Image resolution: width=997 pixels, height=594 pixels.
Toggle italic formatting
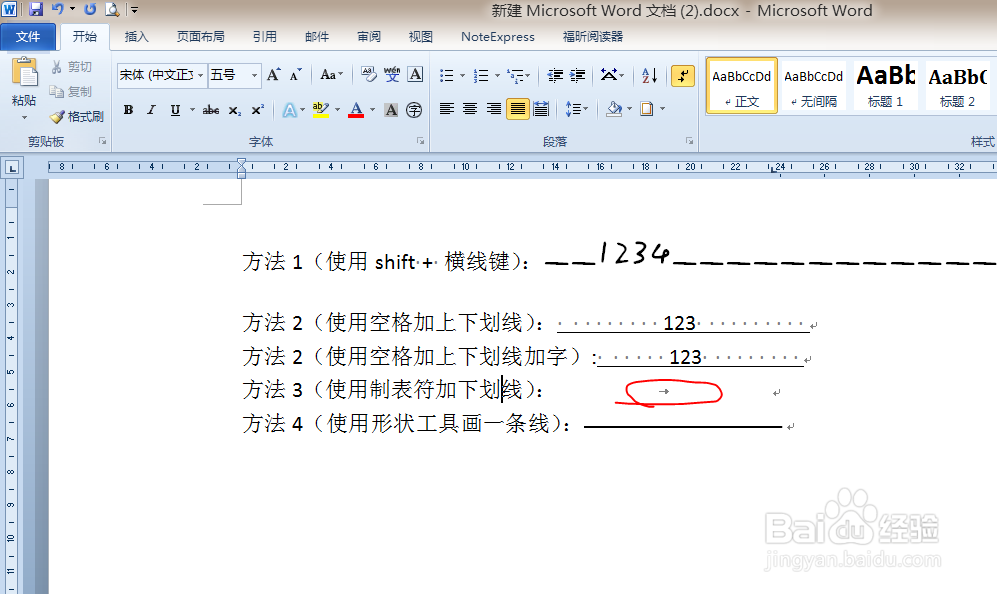pos(151,110)
